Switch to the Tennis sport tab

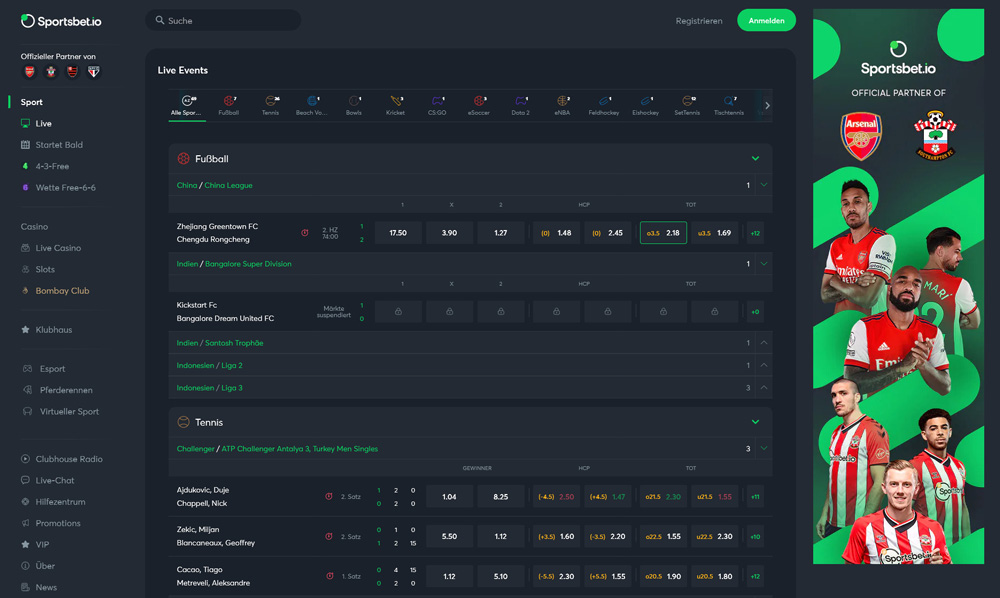click(x=270, y=105)
